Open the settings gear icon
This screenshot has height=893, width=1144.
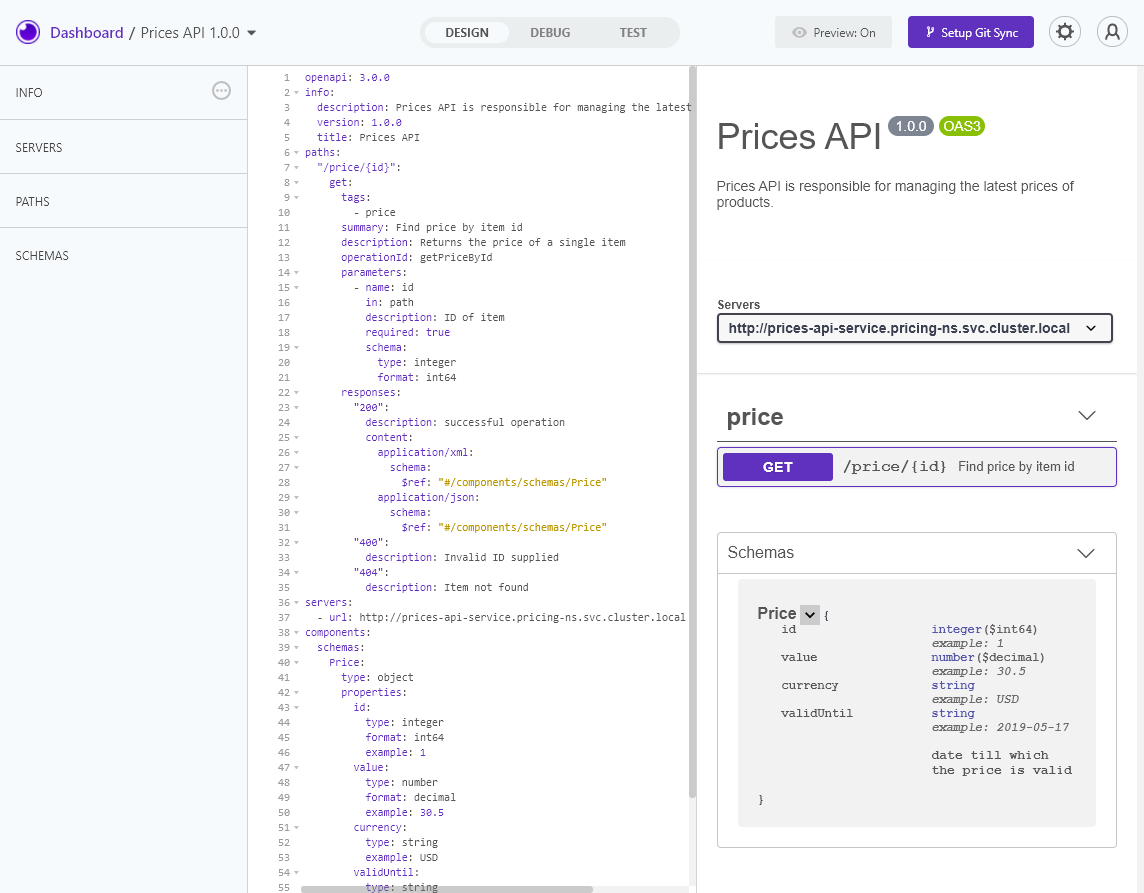click(x=1064, y=32)
